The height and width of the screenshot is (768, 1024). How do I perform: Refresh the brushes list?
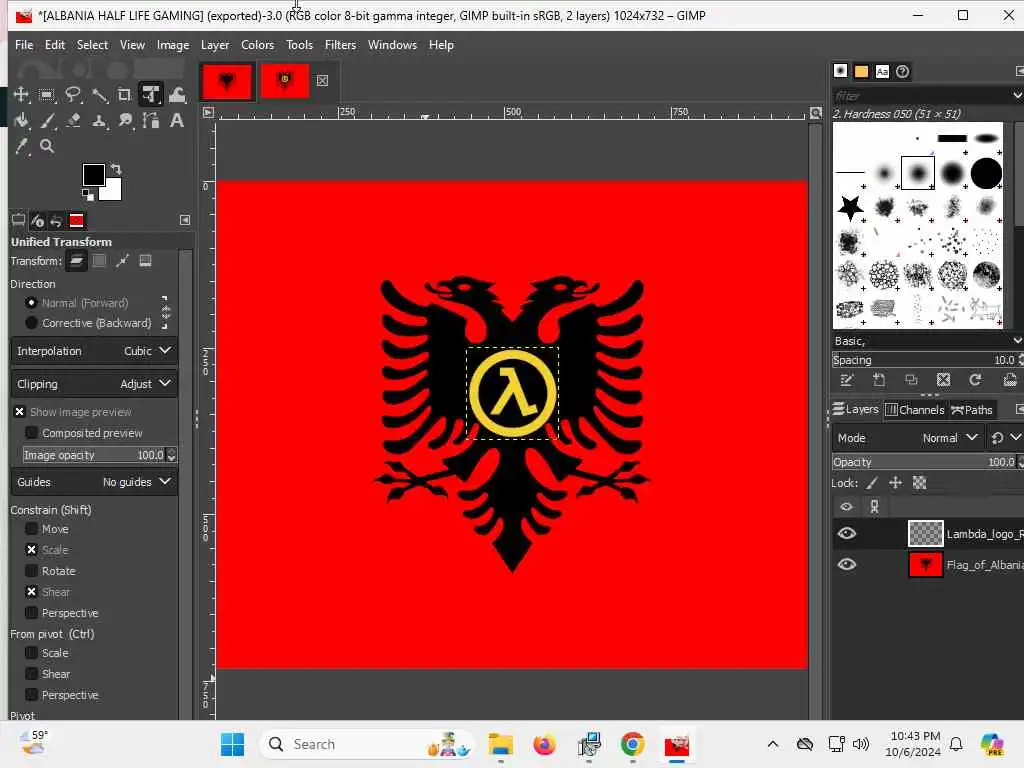pyautogui.click(x=975, y=380)
